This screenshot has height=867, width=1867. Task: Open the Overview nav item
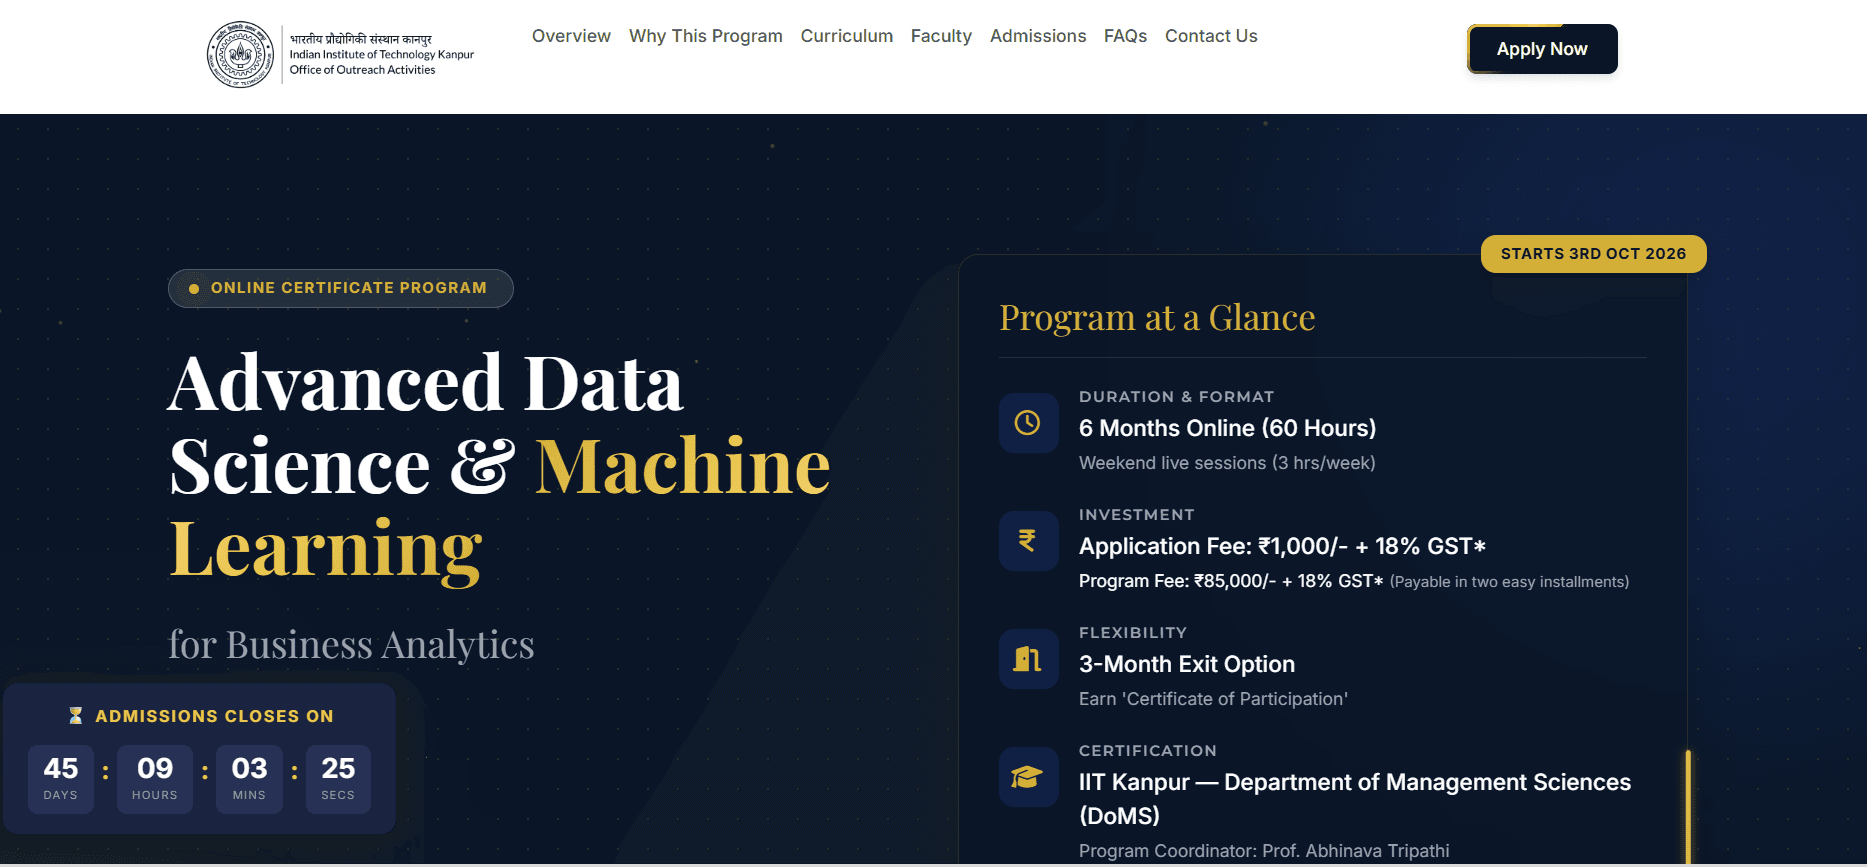pos(571,36)
